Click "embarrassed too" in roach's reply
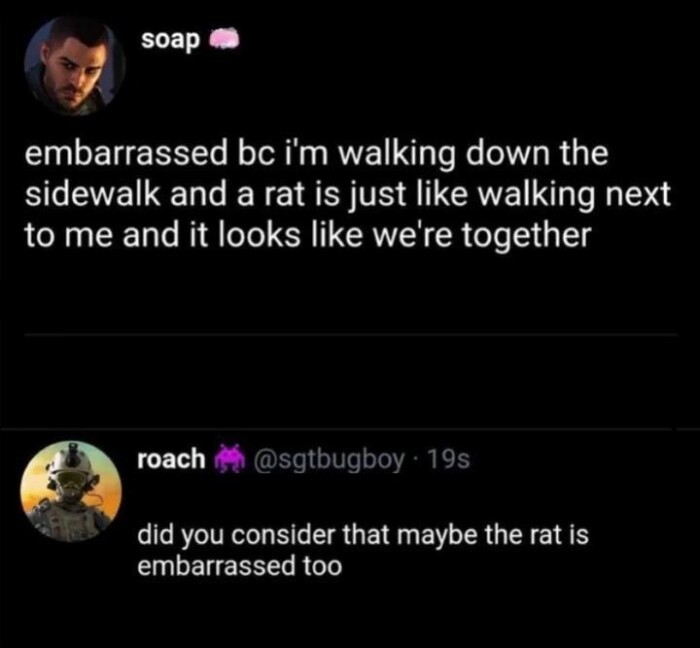The width and height of the screenshot is (700, 648). click(240, 565)
